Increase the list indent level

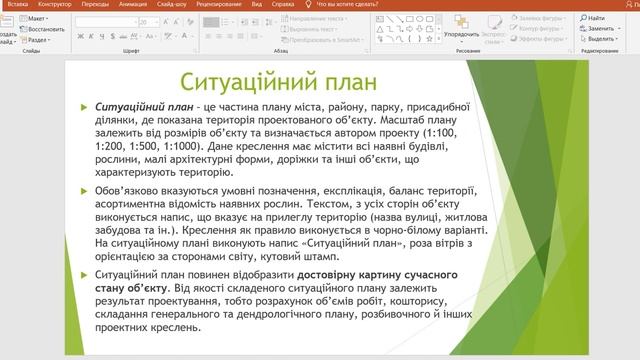(255, 22)
